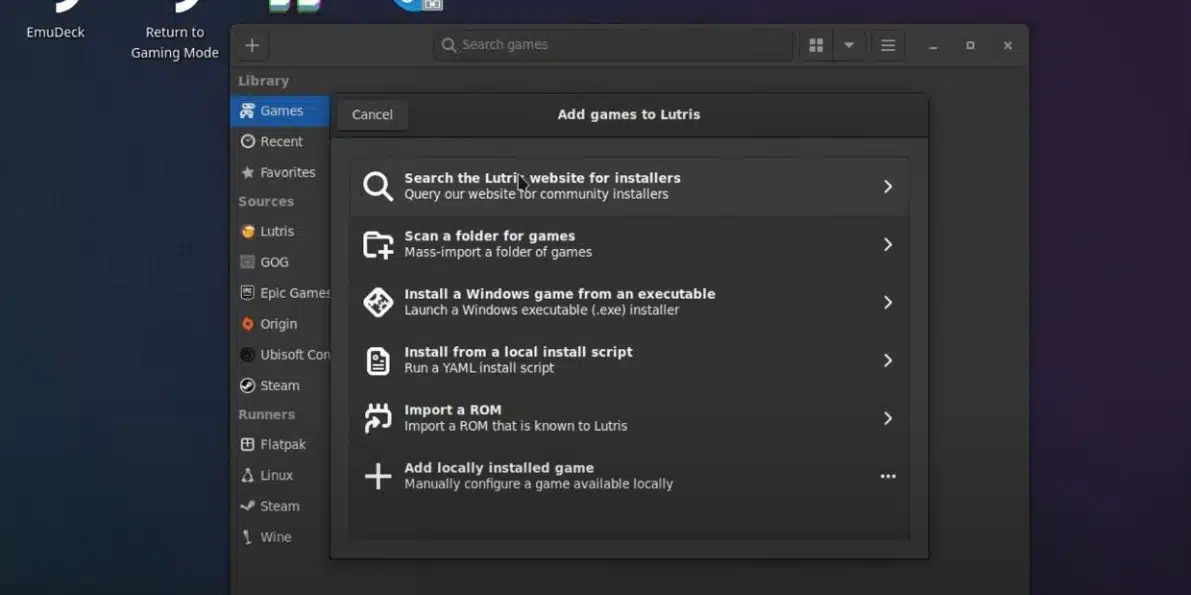Click the GOG logo icon
This screenshot has height=595, width=1191.
247,262
